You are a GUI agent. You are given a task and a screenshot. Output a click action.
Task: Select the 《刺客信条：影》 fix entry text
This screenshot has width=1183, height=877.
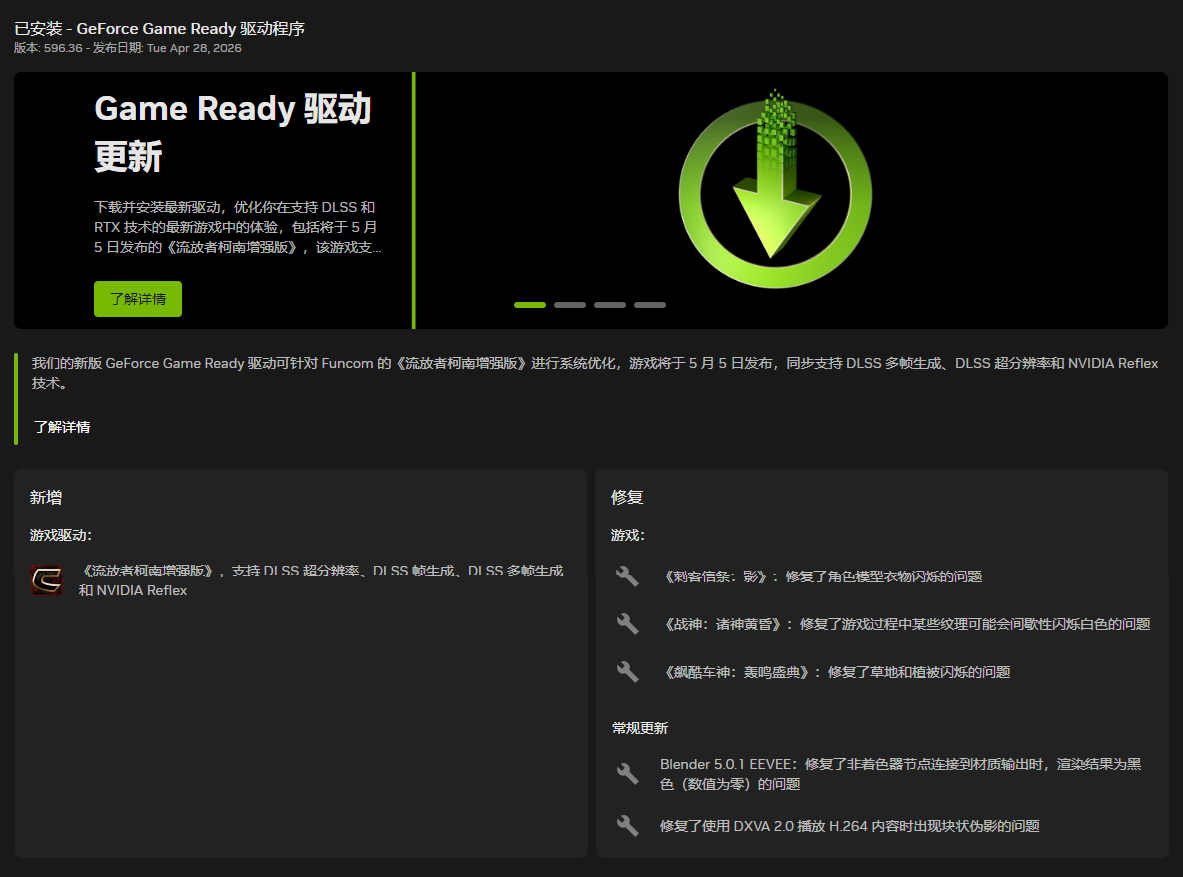tap(821, 577)
